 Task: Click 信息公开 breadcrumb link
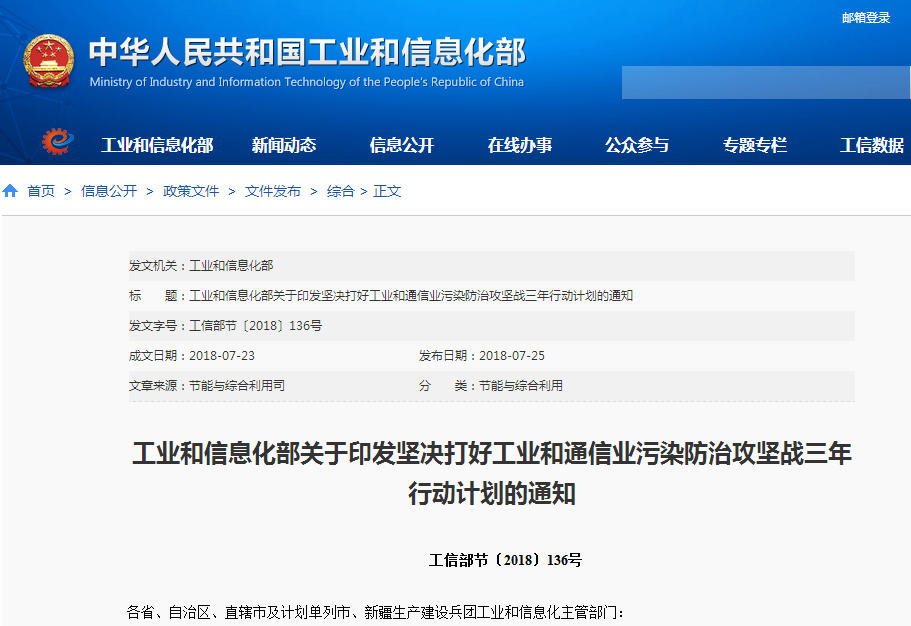(109, 191)
